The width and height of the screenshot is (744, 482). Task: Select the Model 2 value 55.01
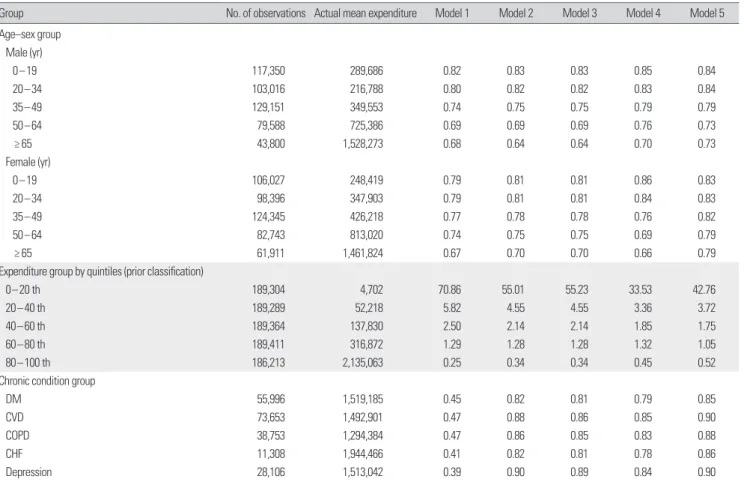[513, 290]
